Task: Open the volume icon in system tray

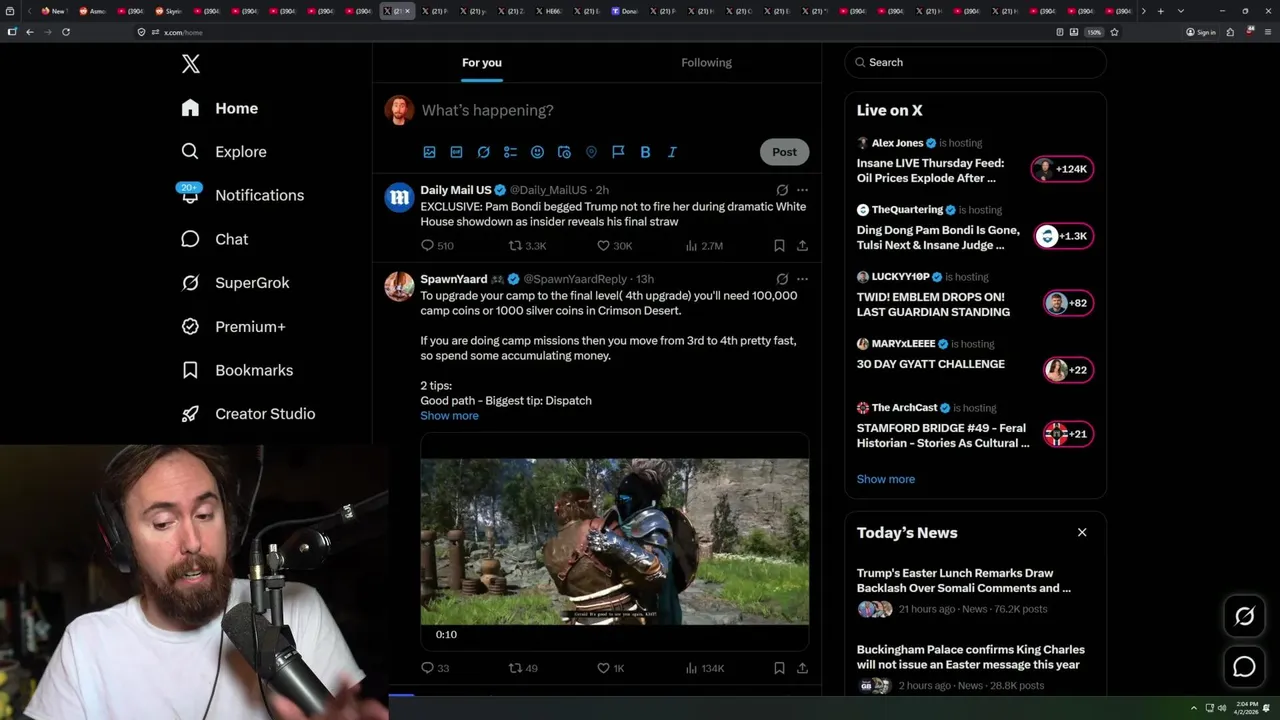Action: (x=1222, y=708)
